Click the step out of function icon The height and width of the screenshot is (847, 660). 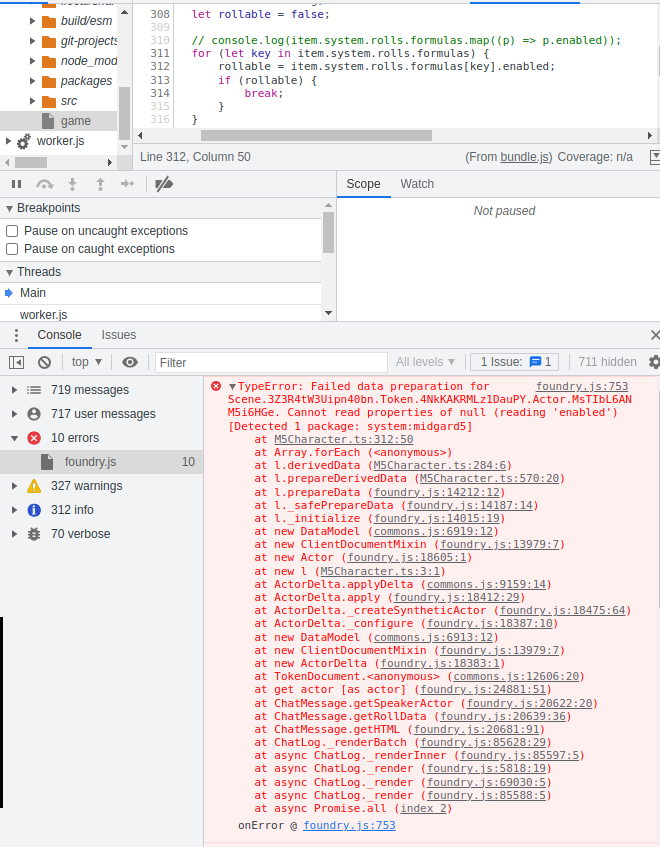(100, 184)
